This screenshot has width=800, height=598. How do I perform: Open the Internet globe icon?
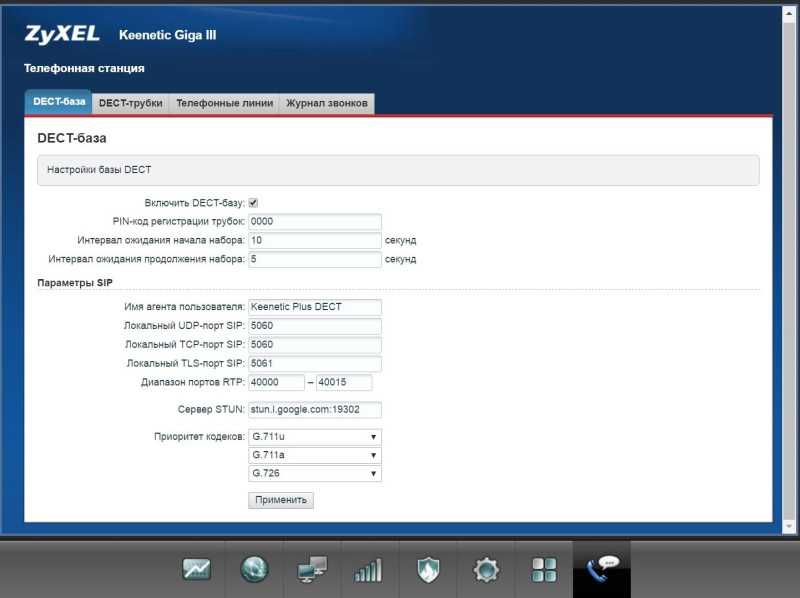(254, 569)
